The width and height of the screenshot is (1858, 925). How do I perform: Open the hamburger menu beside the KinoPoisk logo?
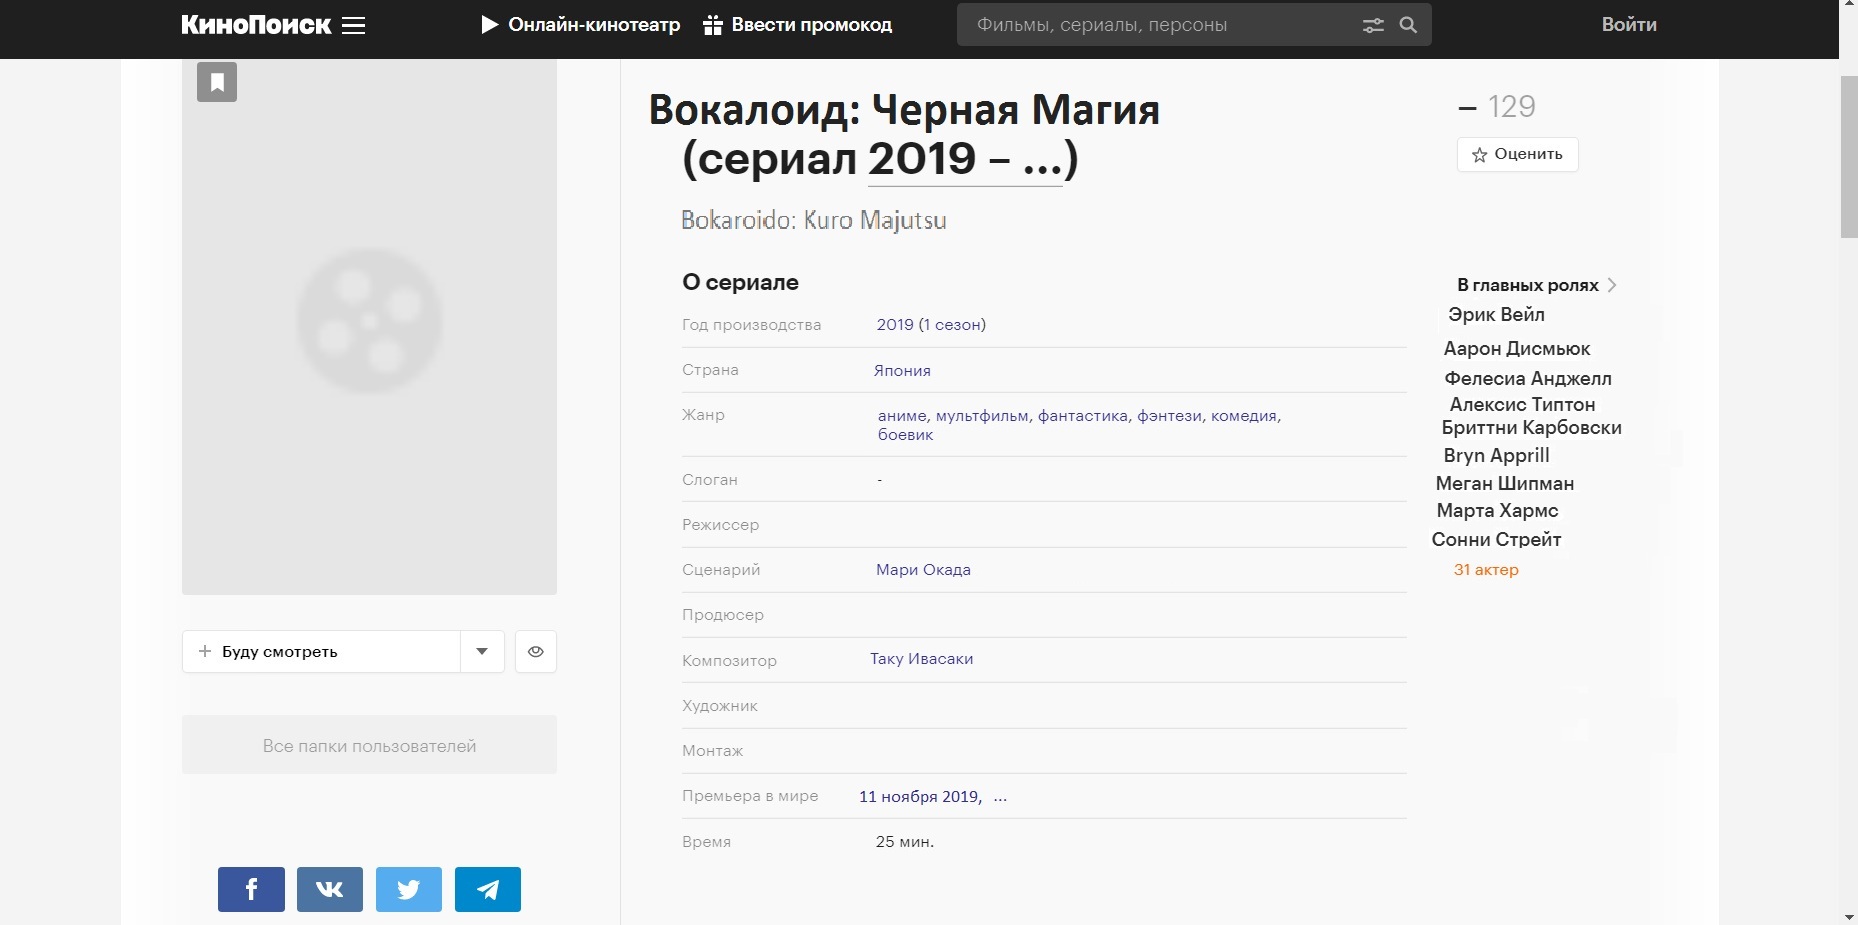pyautogui.click(x=354, y=26)
